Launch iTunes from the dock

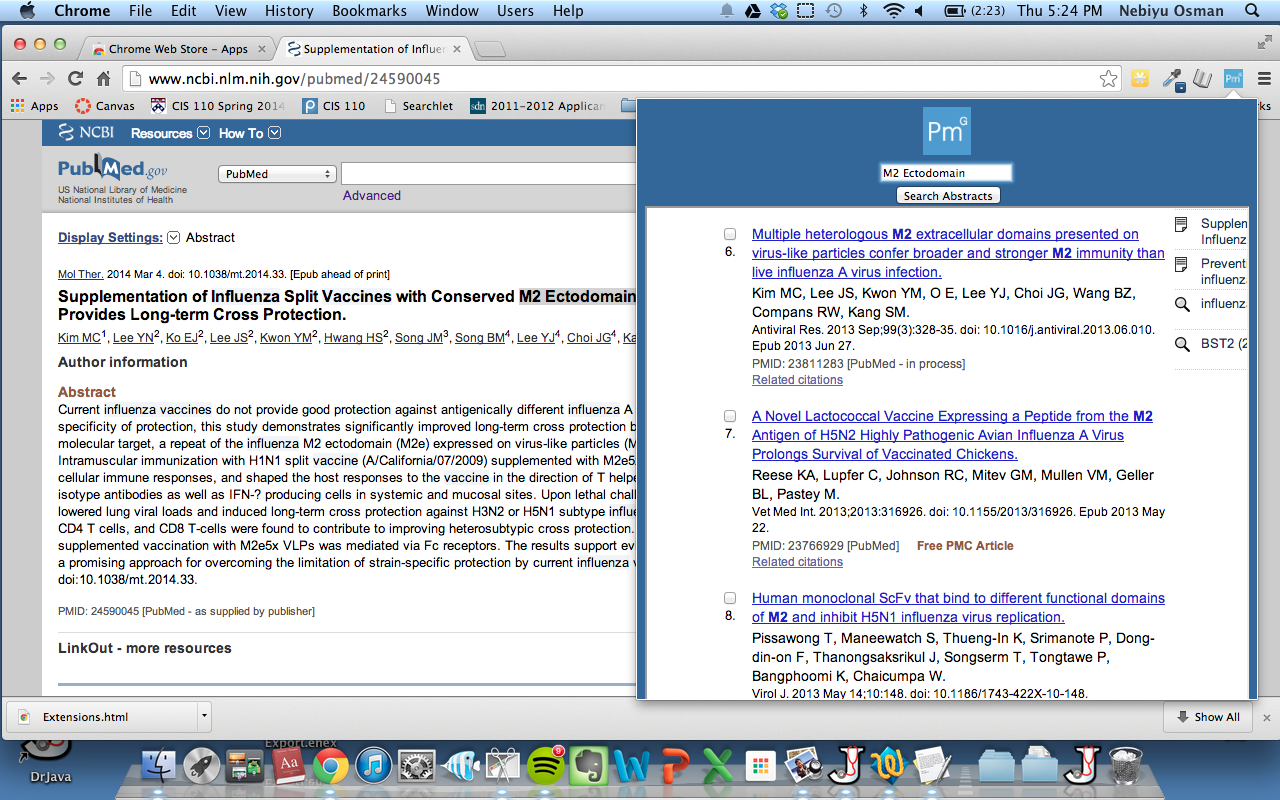coord(373,767)
